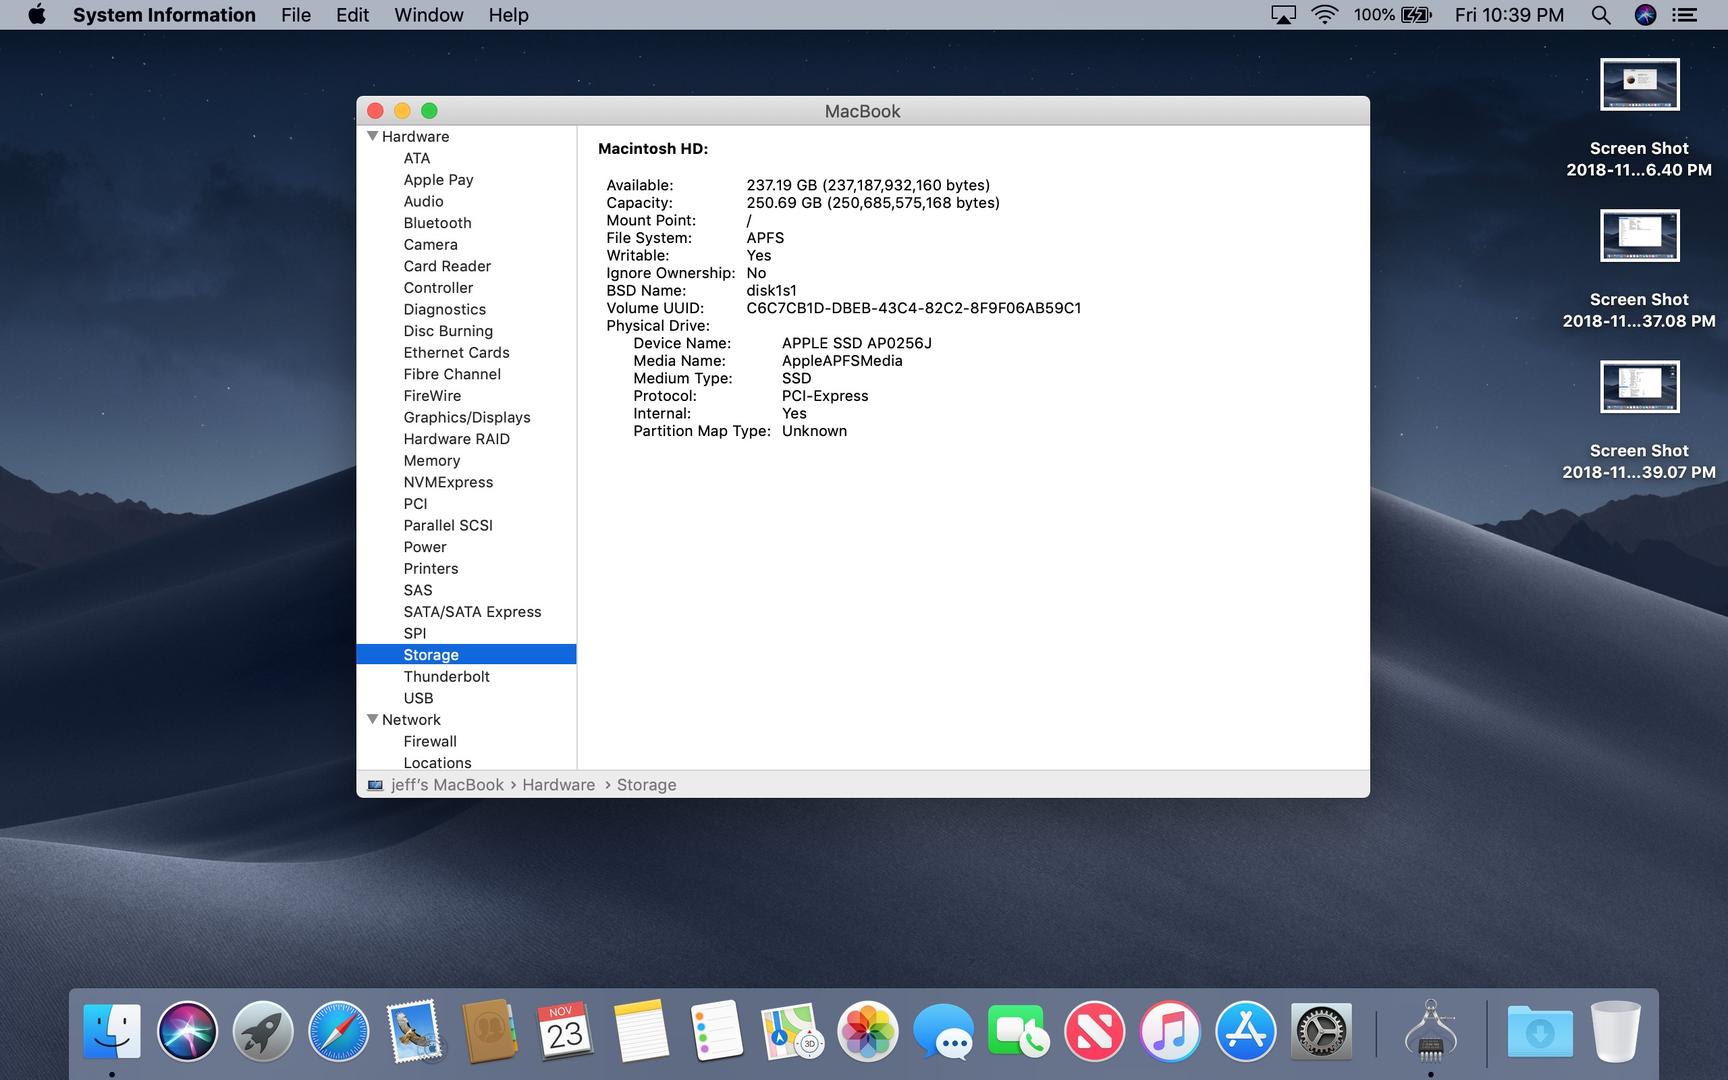Image resolution: width=1728 pixels, height=1080 pixels.
Task: Open the System Information app menu
Action: point(164,15)
